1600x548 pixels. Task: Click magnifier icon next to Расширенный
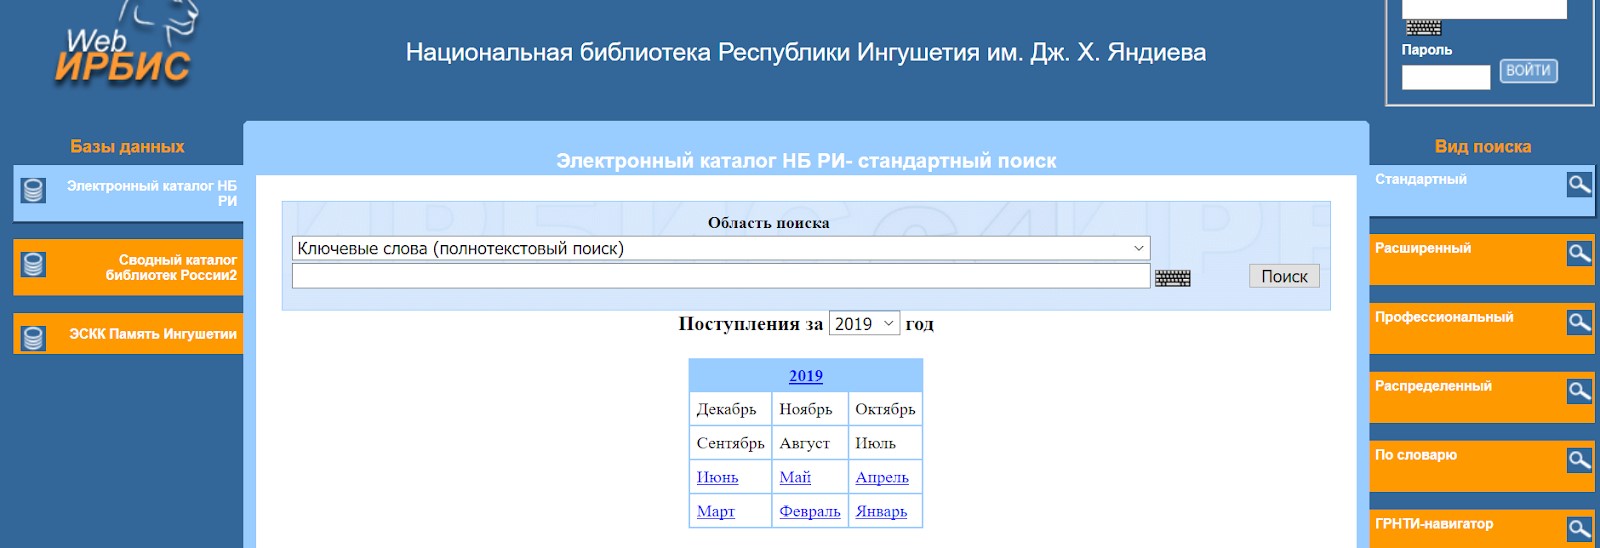pos(1579,253)
